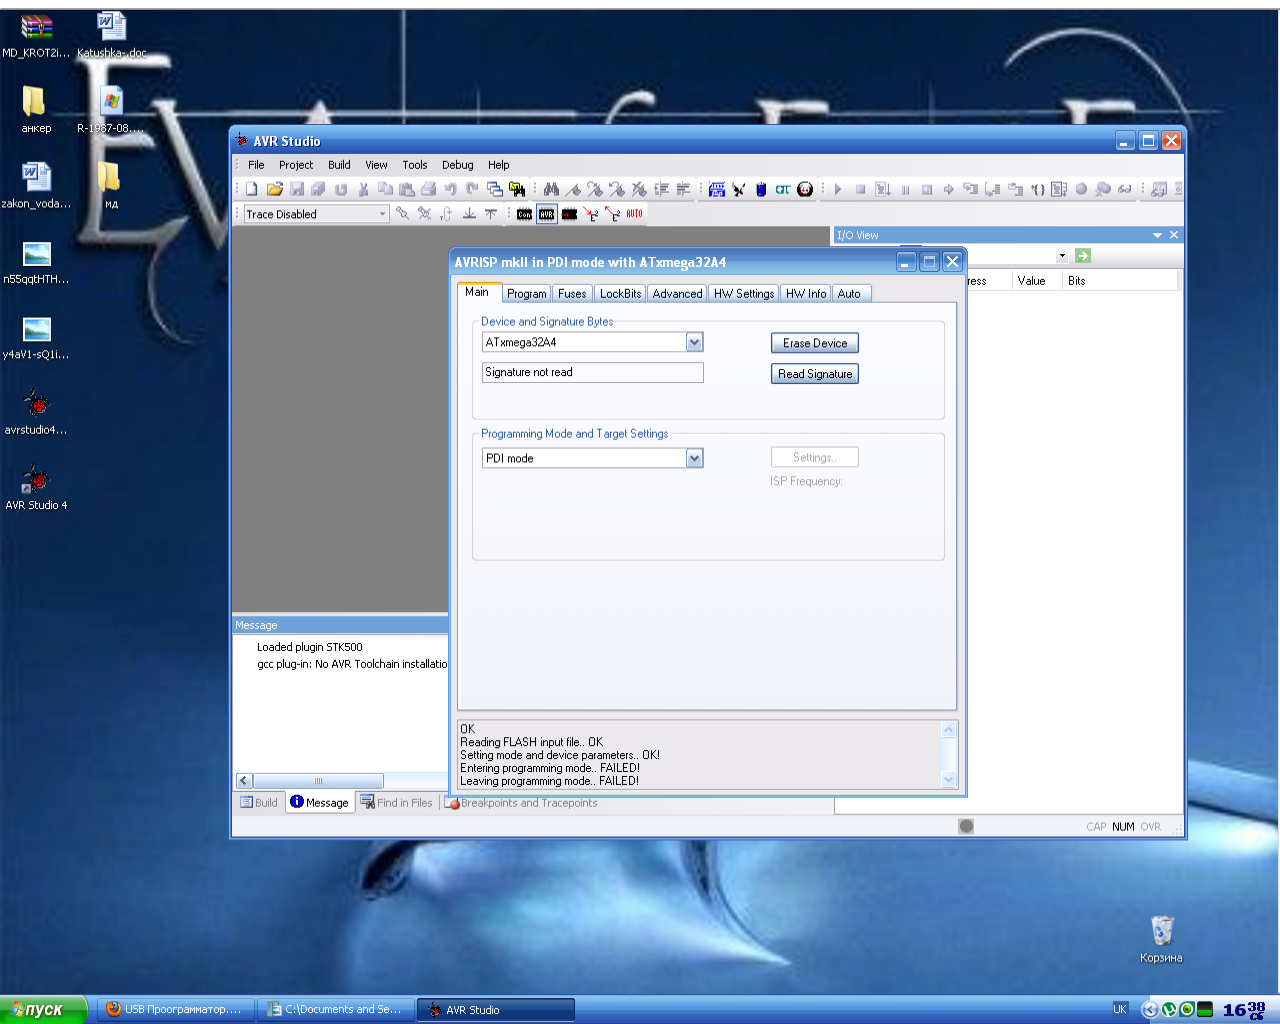Viewport: 1280px width, 1024px height.
Task: Open the Tools menu
Action: point(415,165)
